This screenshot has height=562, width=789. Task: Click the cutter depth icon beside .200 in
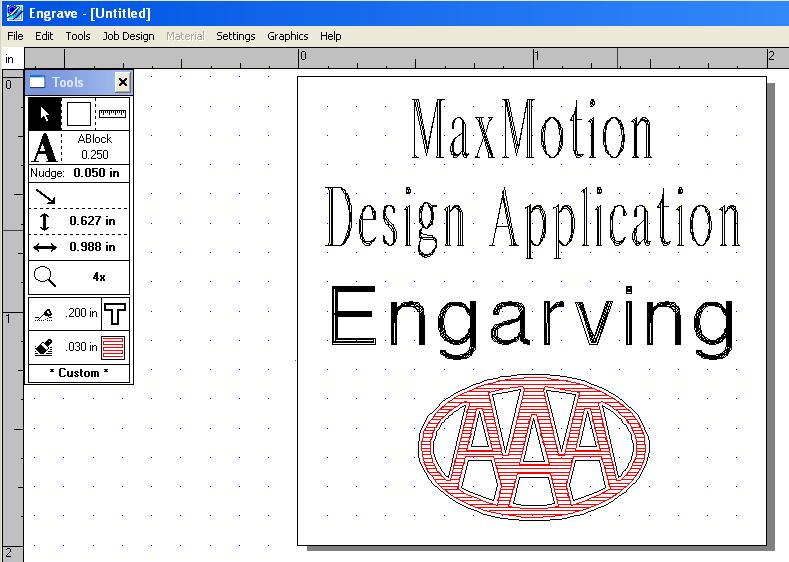44,314
